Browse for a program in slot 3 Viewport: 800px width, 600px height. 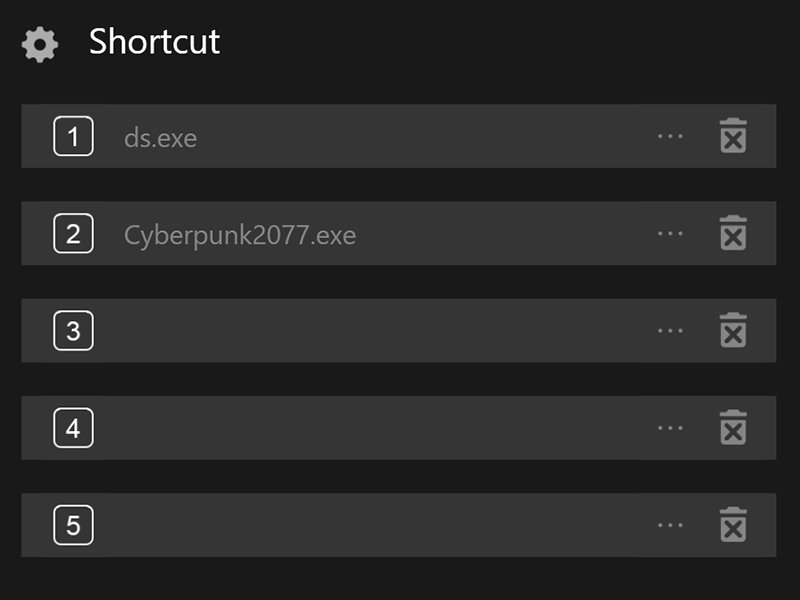(x=670, y=330)
